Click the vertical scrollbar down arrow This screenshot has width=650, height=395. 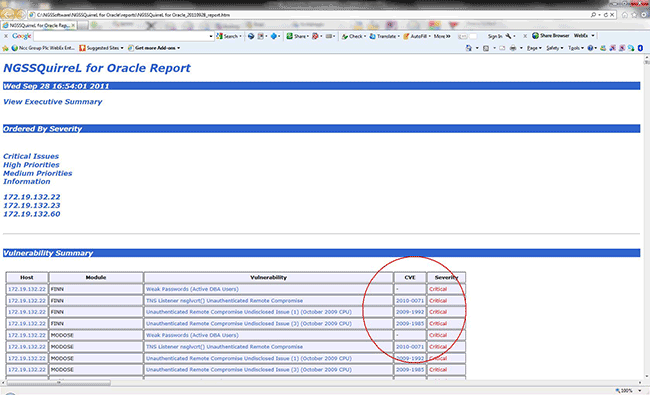pyautogui.click(x=646, y=377)
